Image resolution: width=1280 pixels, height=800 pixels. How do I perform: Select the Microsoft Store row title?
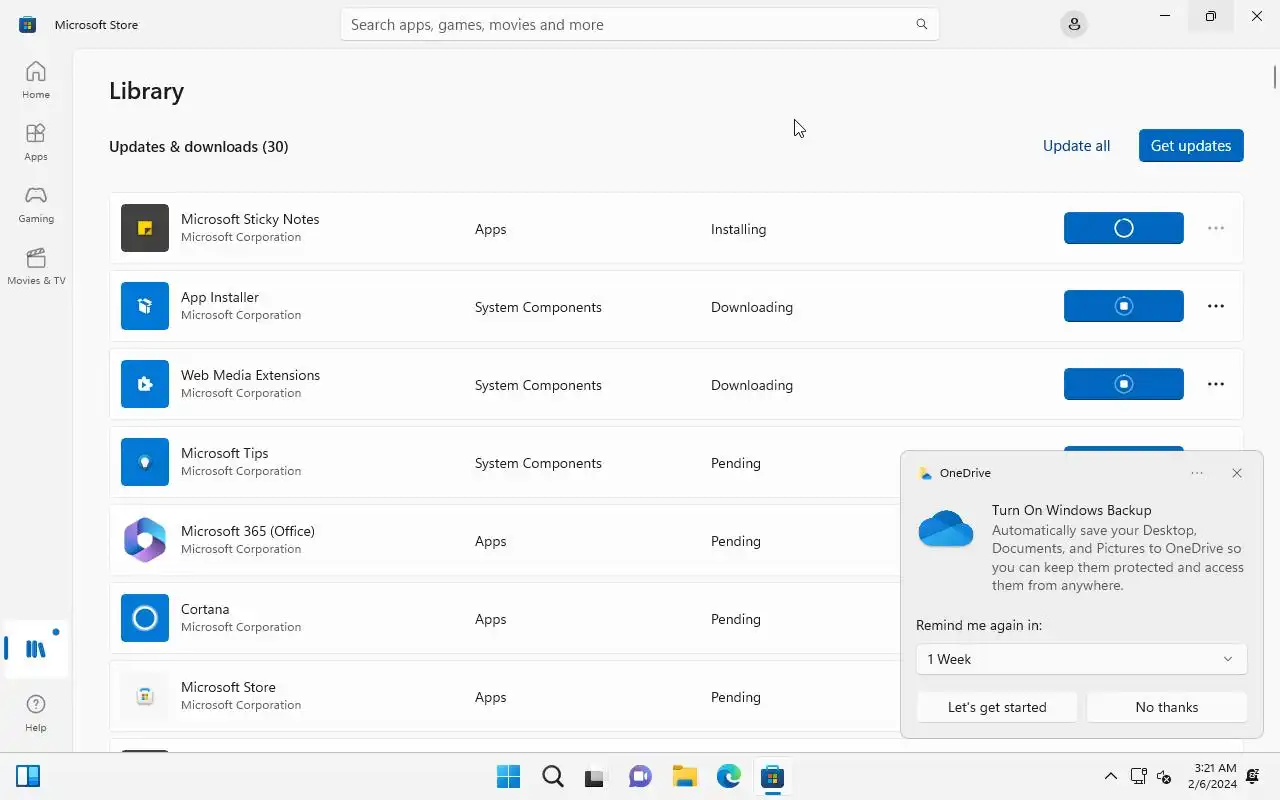click(228, 687)
